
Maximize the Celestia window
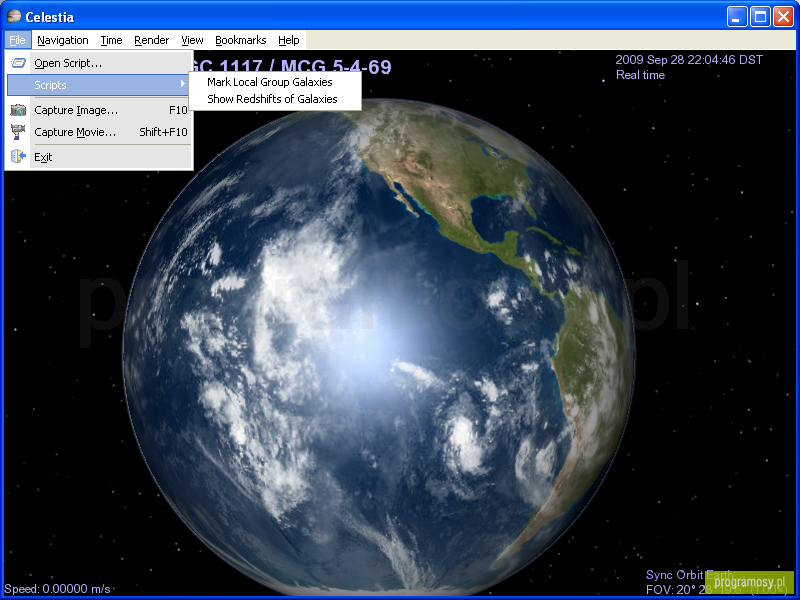point(760,17)
